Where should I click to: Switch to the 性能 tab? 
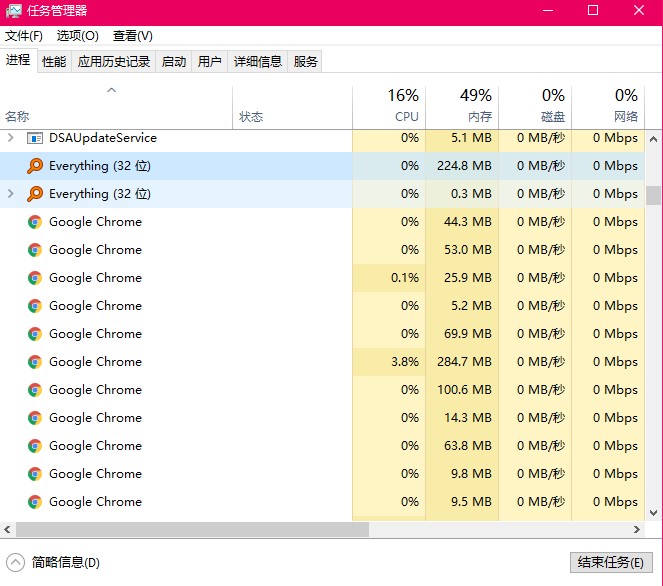[x=54, y=62]
